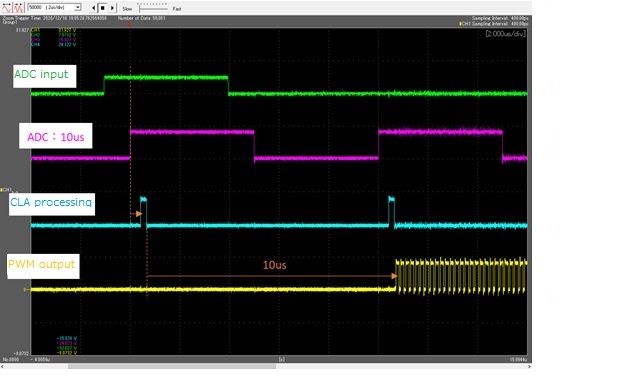
Task: Select the ADC: 10us annotation label
Action: [x=55, y=136]
